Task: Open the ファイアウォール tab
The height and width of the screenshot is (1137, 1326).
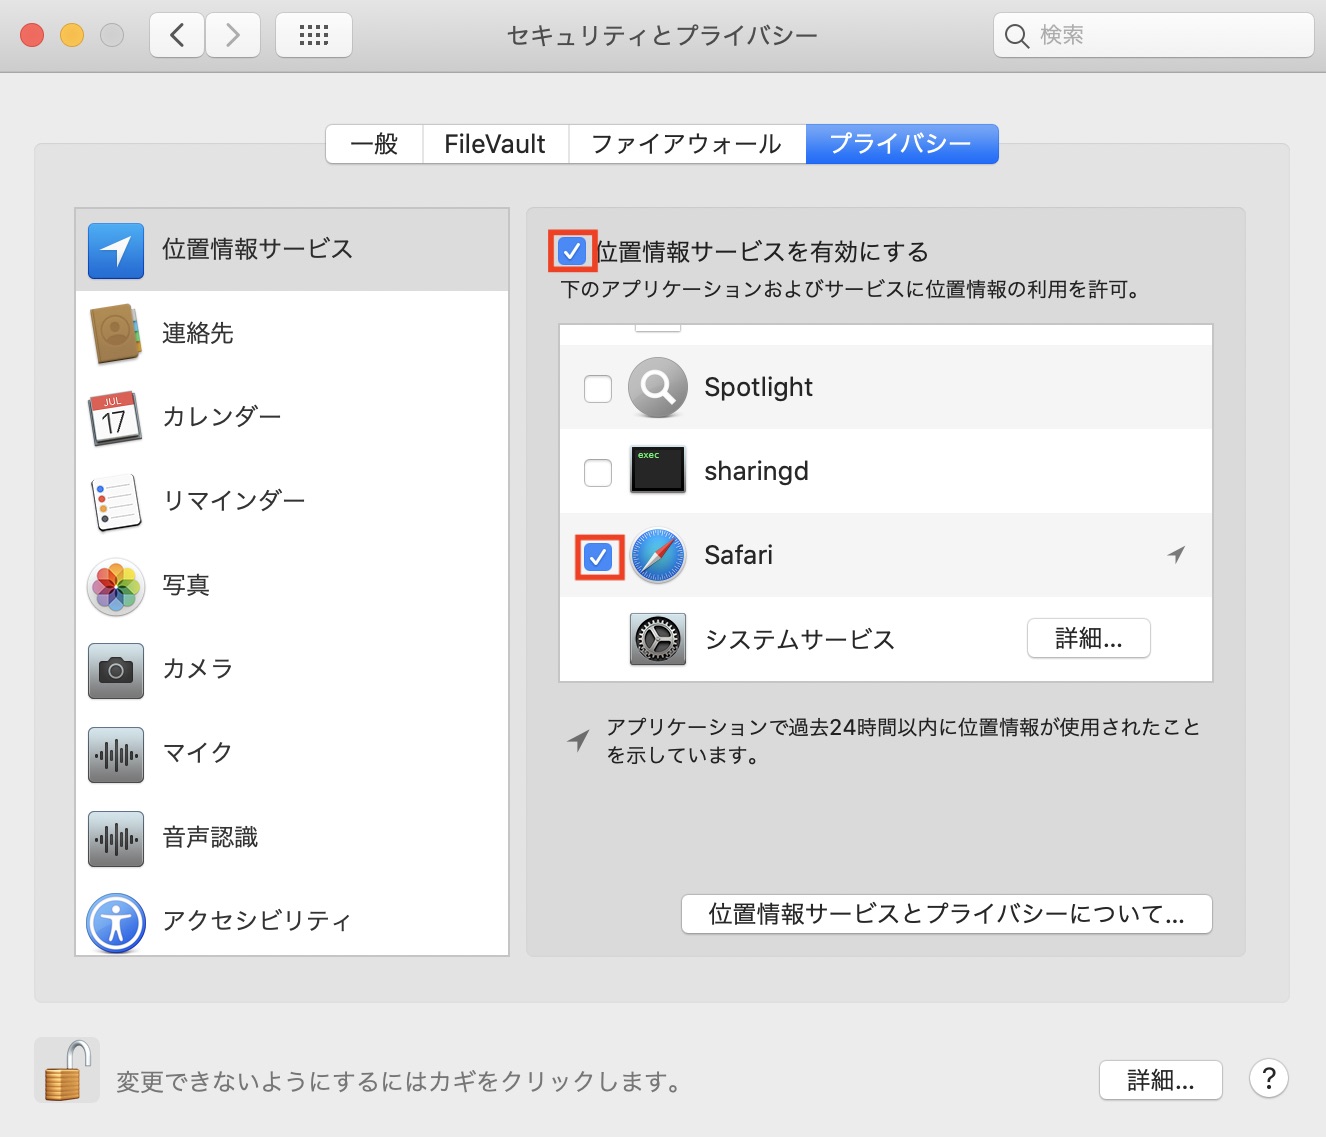Action: (x=686, y=144)
